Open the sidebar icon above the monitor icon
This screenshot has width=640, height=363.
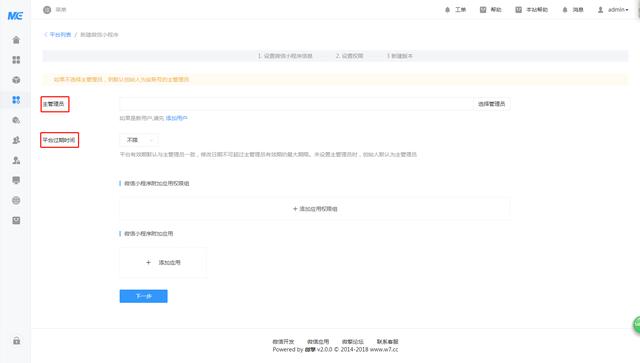(16, 160)
